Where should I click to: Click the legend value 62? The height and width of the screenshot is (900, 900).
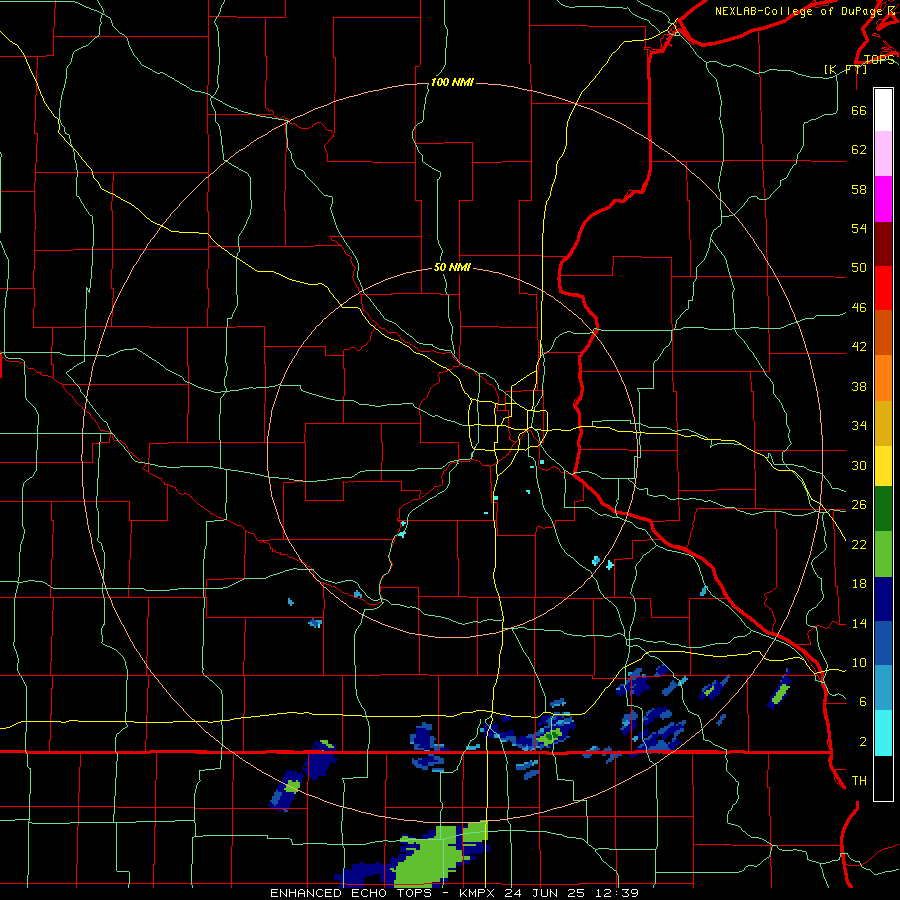[x=859, y=150]
